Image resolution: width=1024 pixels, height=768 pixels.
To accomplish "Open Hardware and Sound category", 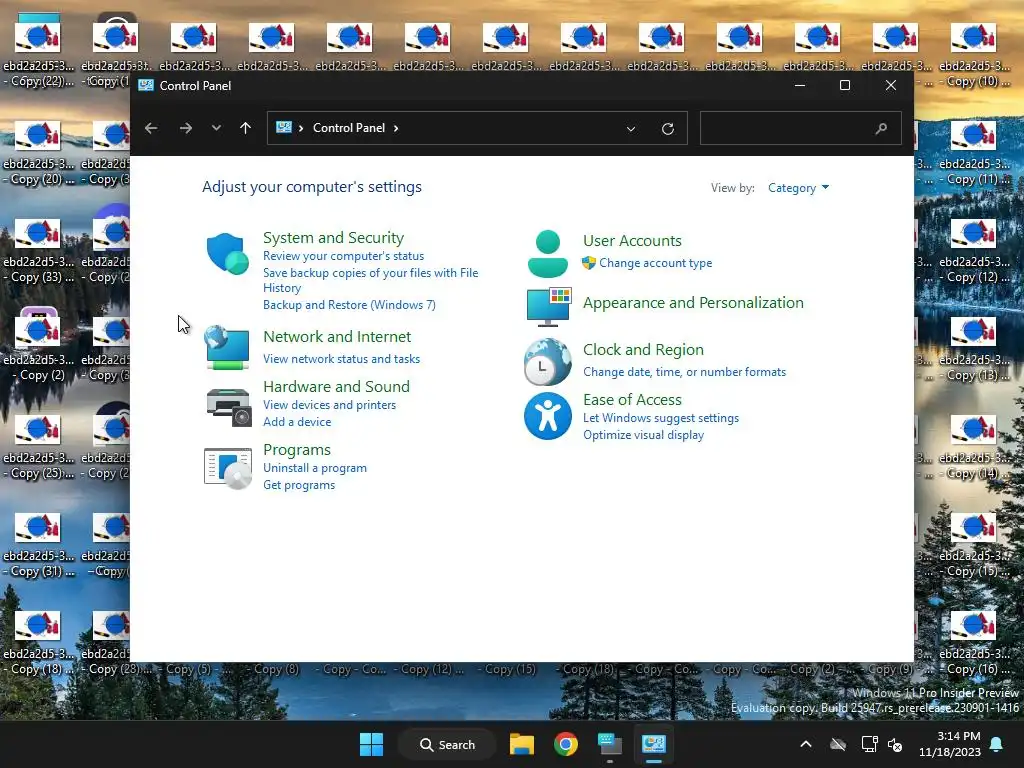I will 336,387.
